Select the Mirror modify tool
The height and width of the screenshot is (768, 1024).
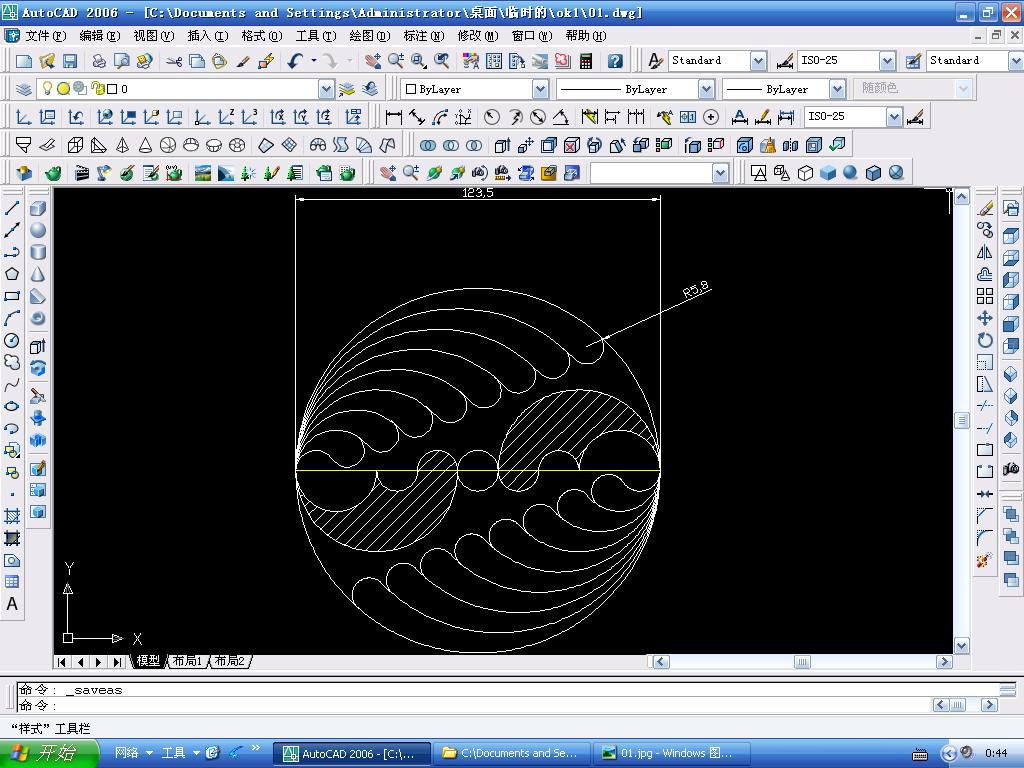(x=985, y=252)
